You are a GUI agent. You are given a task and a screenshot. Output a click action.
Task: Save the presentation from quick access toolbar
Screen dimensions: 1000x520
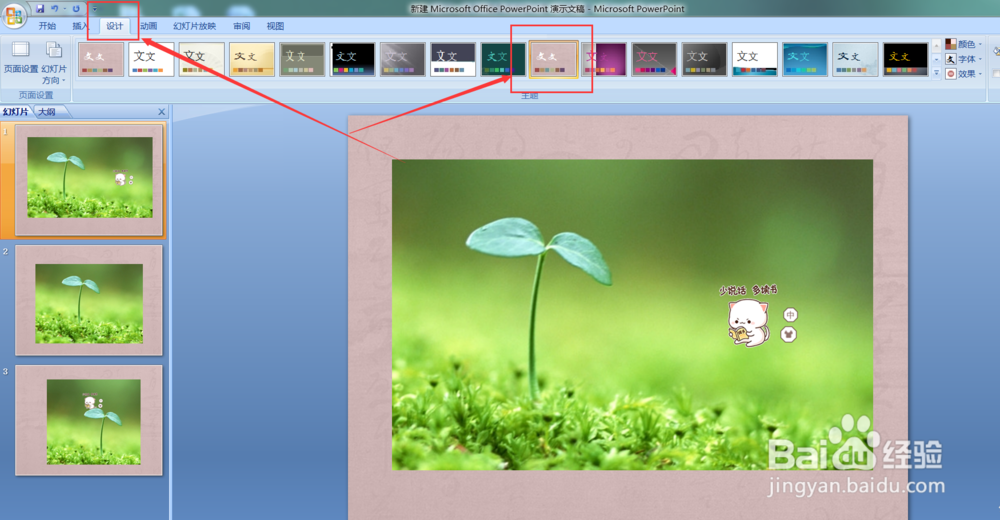[x=40, y=9]
